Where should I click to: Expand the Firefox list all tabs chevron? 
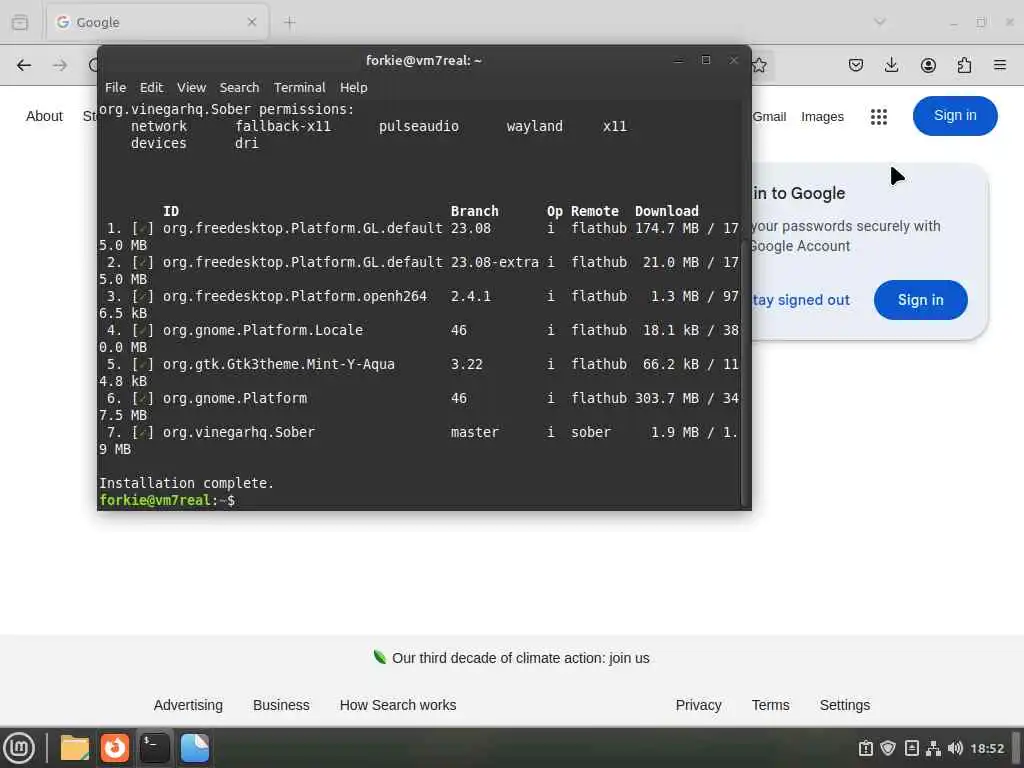pyautogui.click(x=880, y=22)
